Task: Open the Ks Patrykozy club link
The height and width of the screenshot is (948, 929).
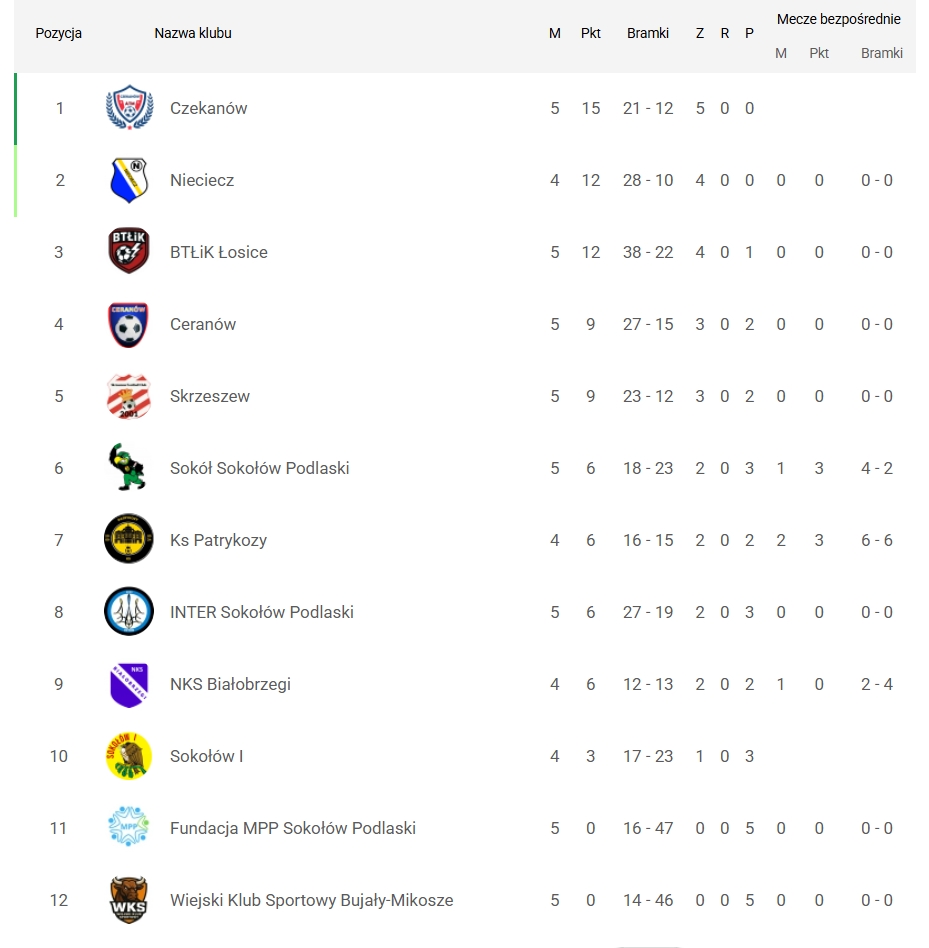Action: (x=218, y=540)
